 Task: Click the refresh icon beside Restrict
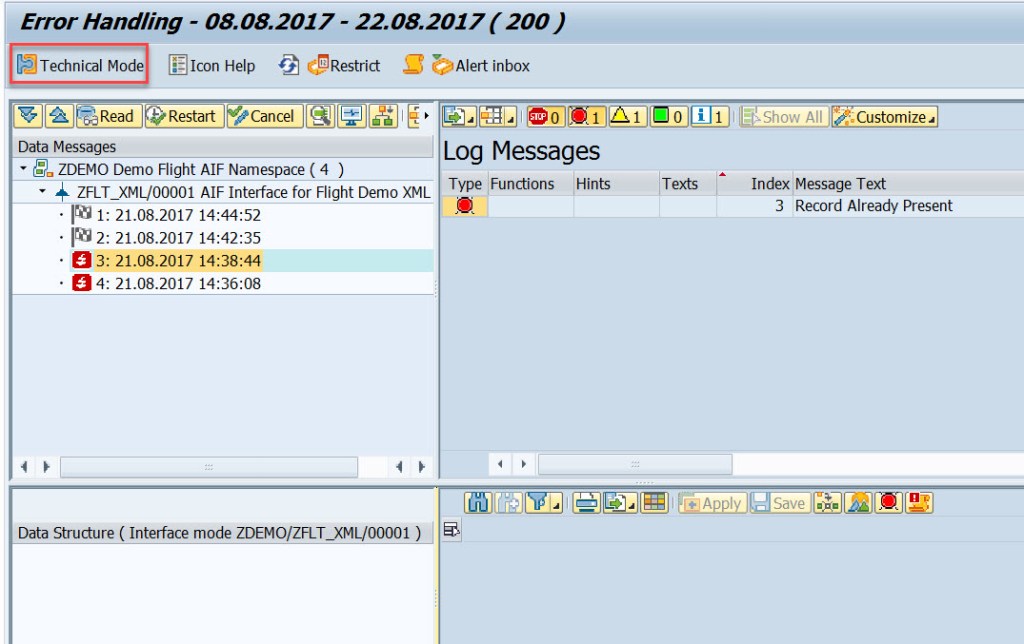[x=288, y=65]
